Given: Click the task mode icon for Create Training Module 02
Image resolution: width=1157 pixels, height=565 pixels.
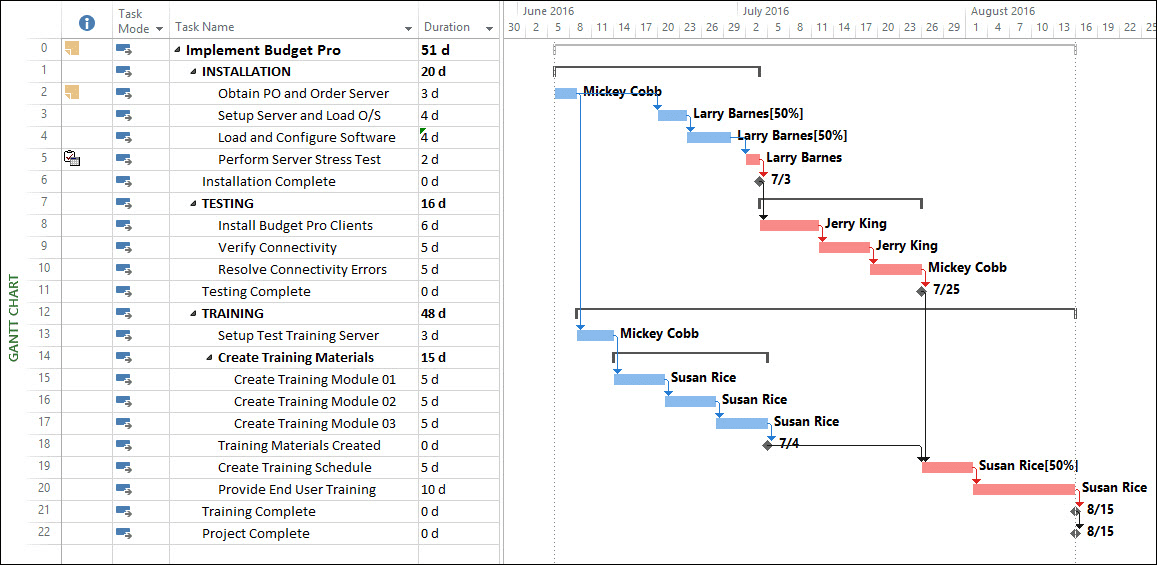Looking at the screenshot, I should point(123,402).
